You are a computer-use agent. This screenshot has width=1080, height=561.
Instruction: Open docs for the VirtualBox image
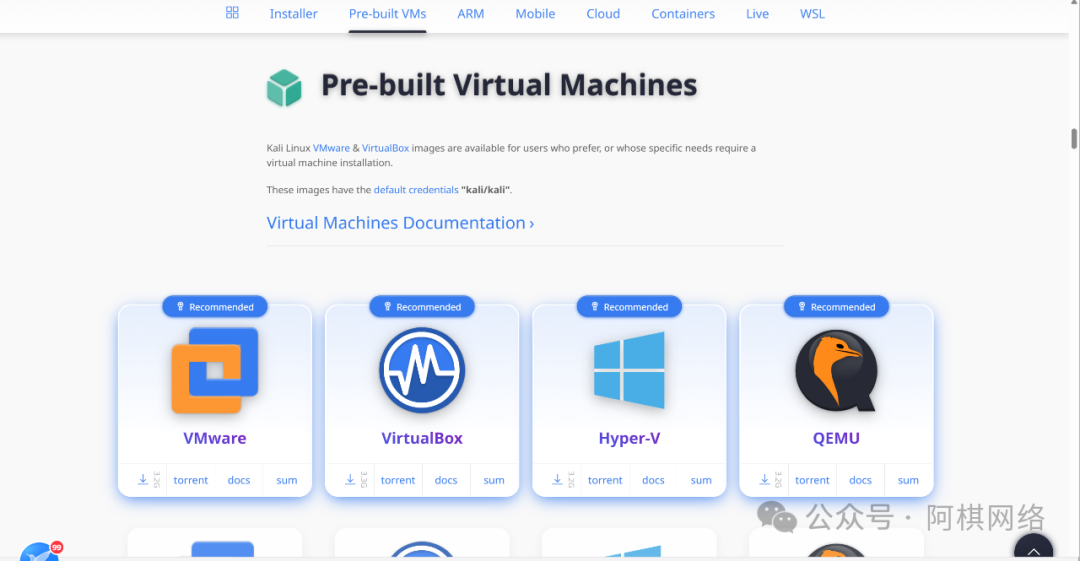(x=446, y=480)
